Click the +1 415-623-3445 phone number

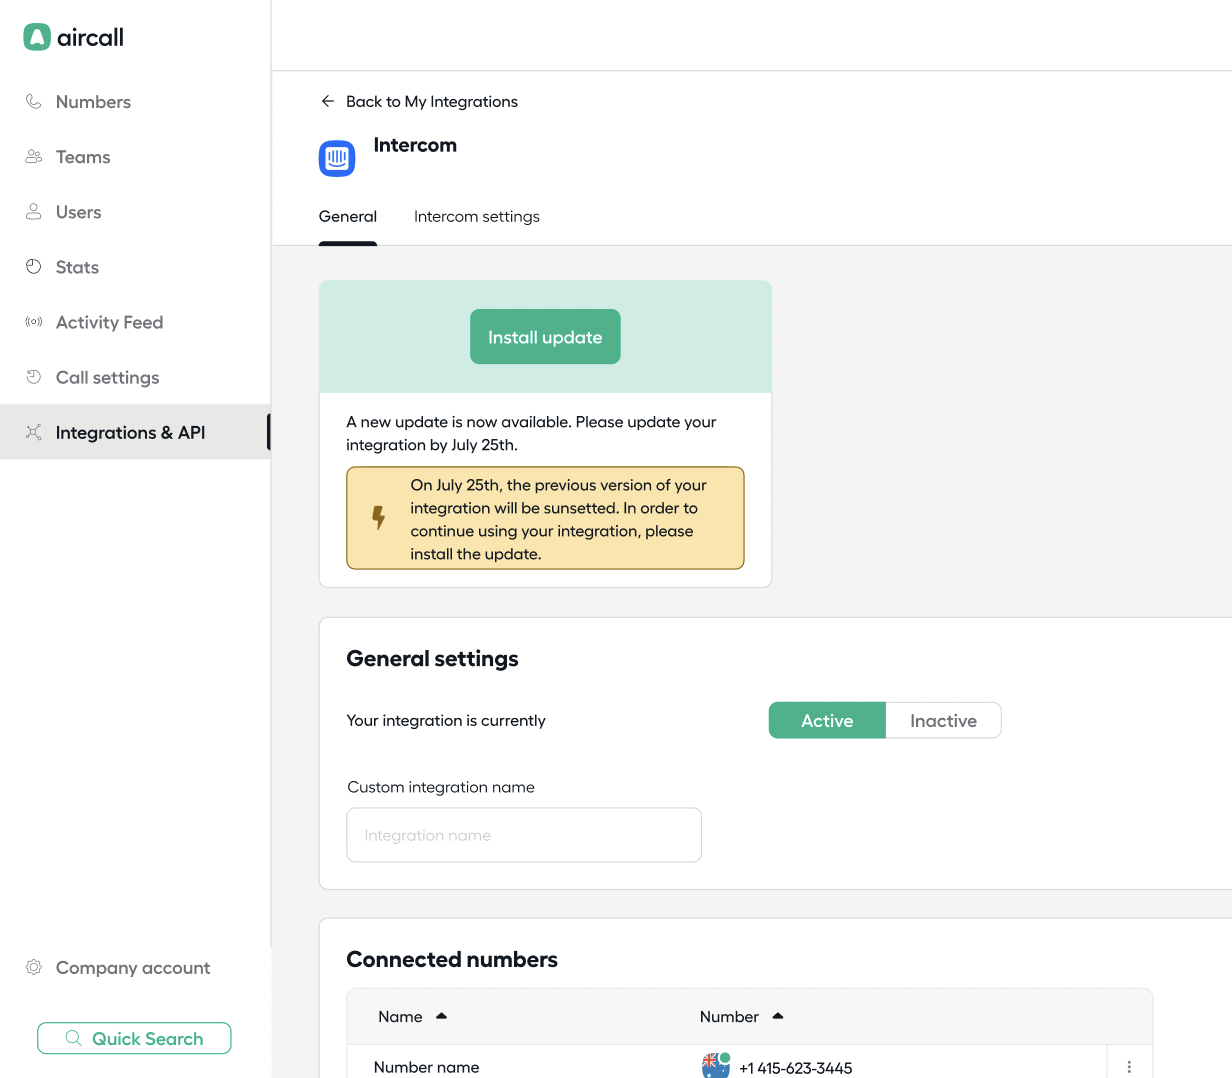(796, 1068)
